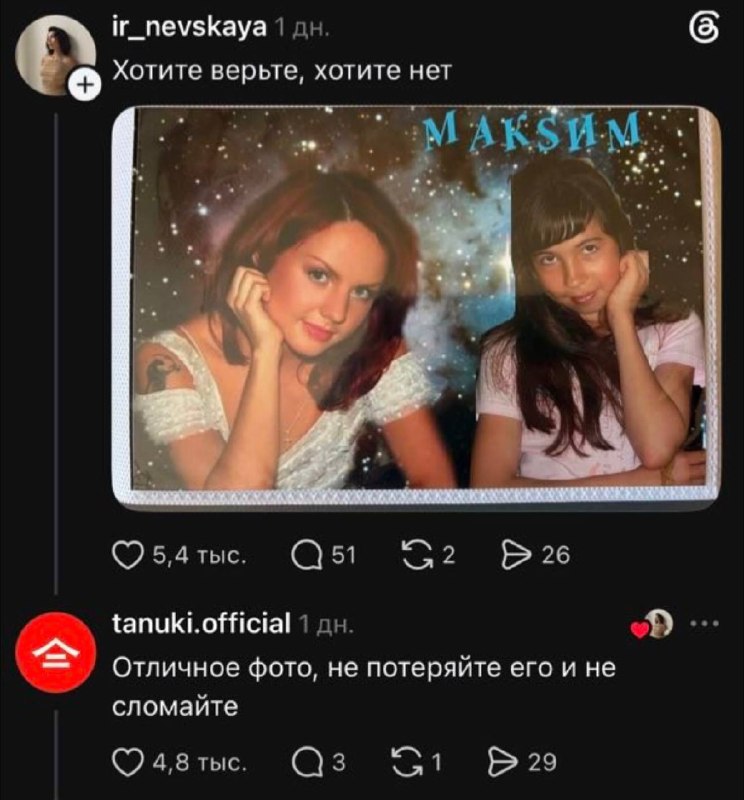Follow ir_nevskaya using the plus badge
744x800 pixels.
pyautogui.click(x=84, y=84)
